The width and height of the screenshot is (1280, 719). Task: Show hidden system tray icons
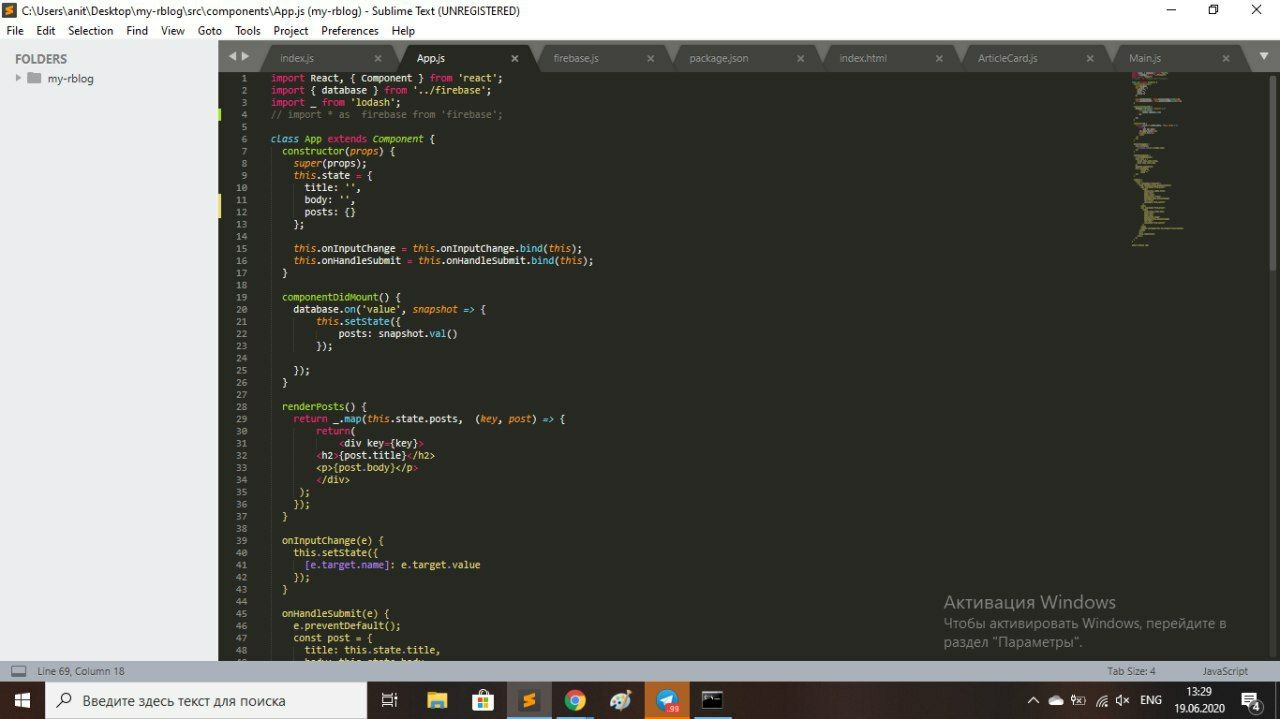pos(1032,700)
